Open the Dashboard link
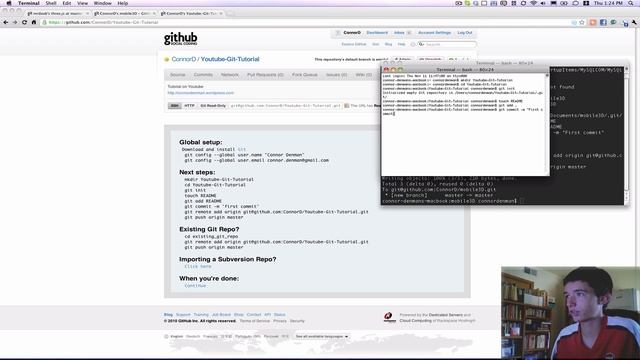The height and width of the screenshot is (360, 640). [x=377, y=33]
